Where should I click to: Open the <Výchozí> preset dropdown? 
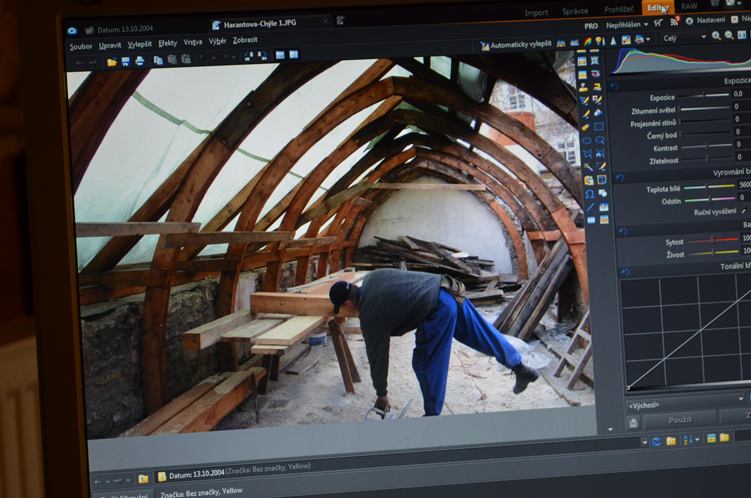pos(740,398)
